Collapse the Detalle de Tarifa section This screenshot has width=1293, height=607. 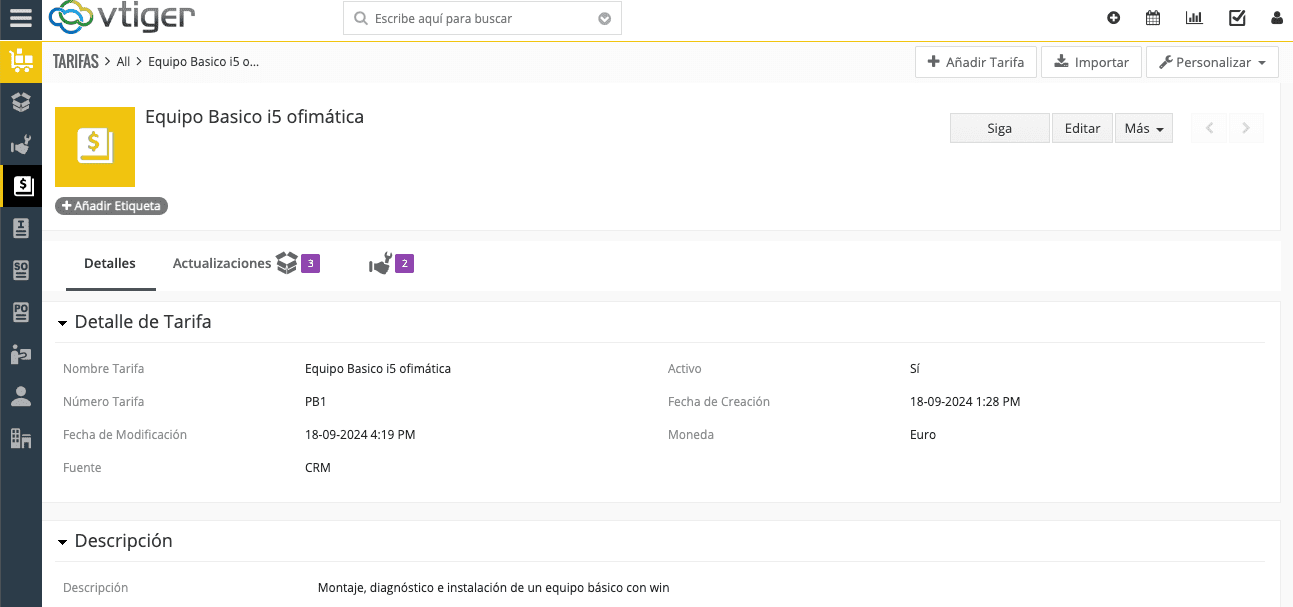[63, 323]
